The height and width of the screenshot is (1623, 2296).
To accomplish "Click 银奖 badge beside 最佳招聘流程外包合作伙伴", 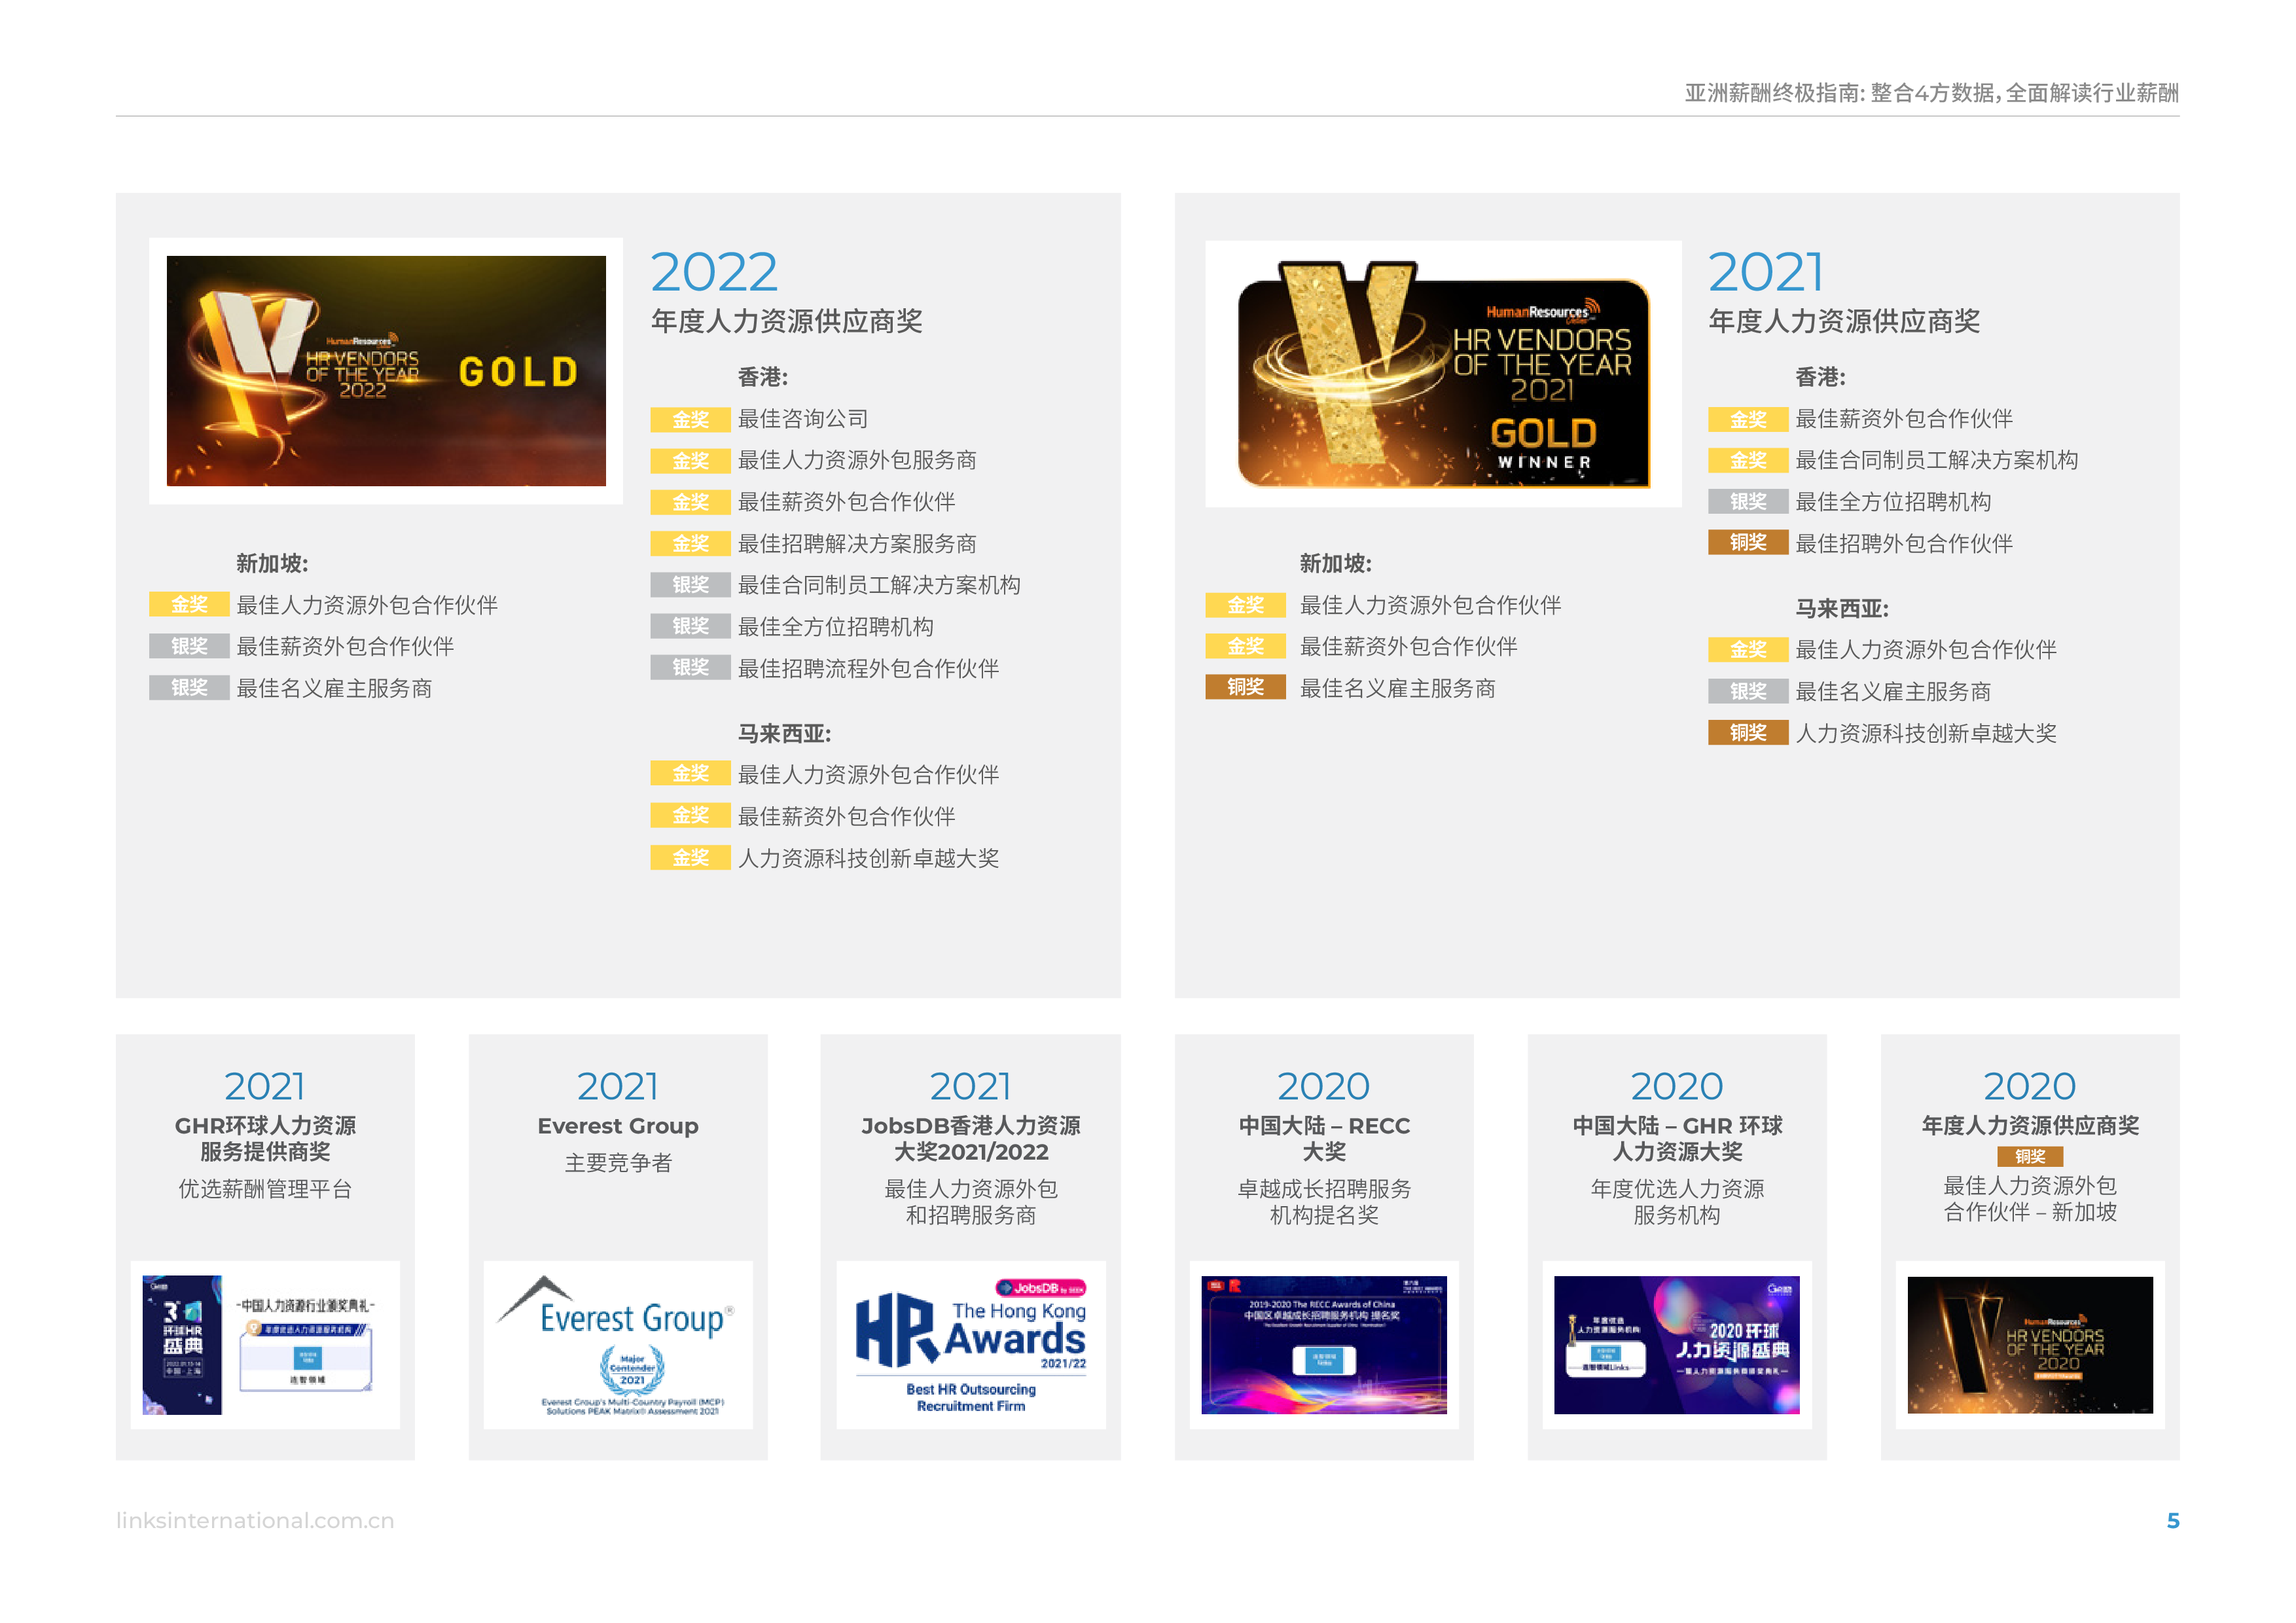I will (x=690, y=668).
